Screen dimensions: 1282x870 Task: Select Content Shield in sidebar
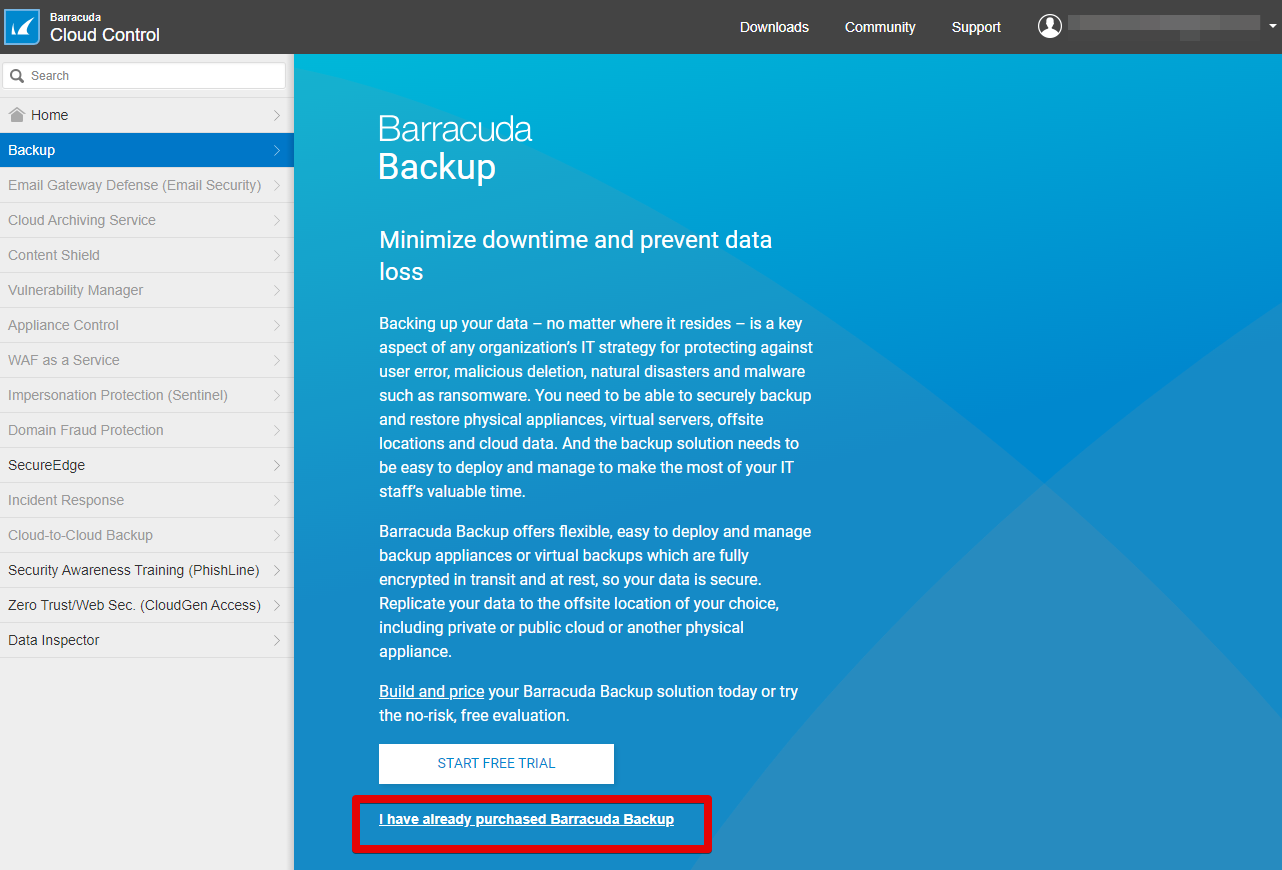147,255
